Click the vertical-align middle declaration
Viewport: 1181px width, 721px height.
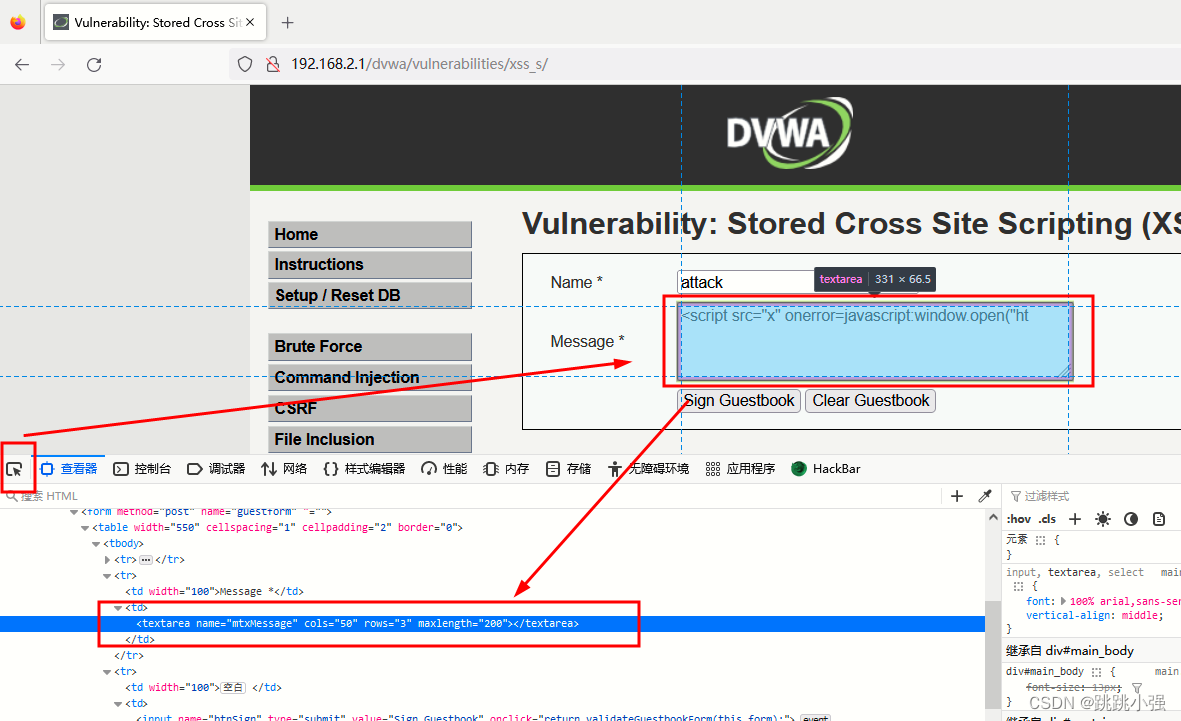pos(1094,616)
